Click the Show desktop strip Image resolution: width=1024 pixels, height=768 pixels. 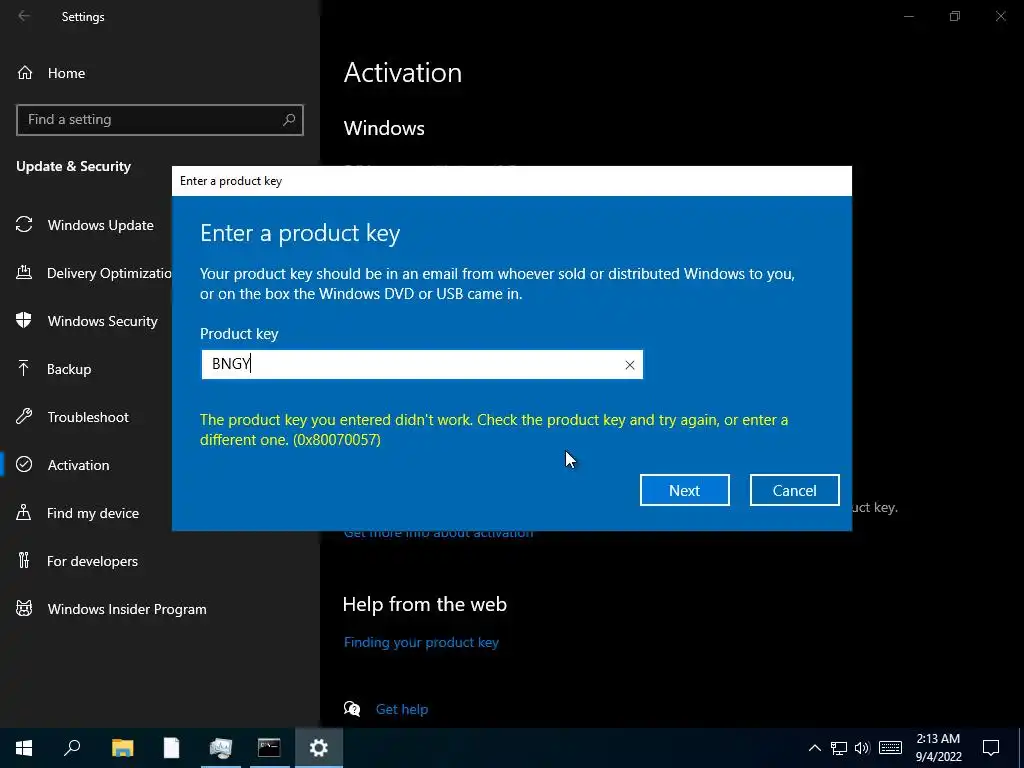click(x=1021, y=748)
